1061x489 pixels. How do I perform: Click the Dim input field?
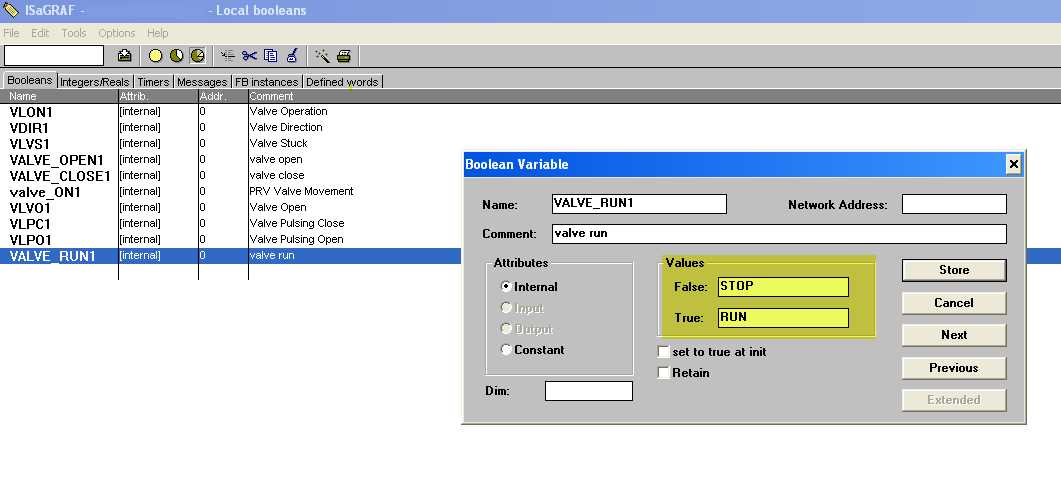(x=589, y=391)
